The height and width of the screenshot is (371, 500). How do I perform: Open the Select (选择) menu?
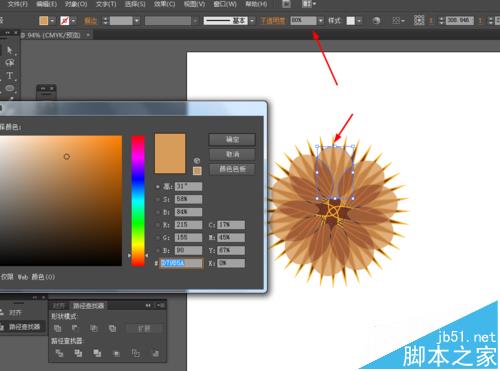(135, 4)
